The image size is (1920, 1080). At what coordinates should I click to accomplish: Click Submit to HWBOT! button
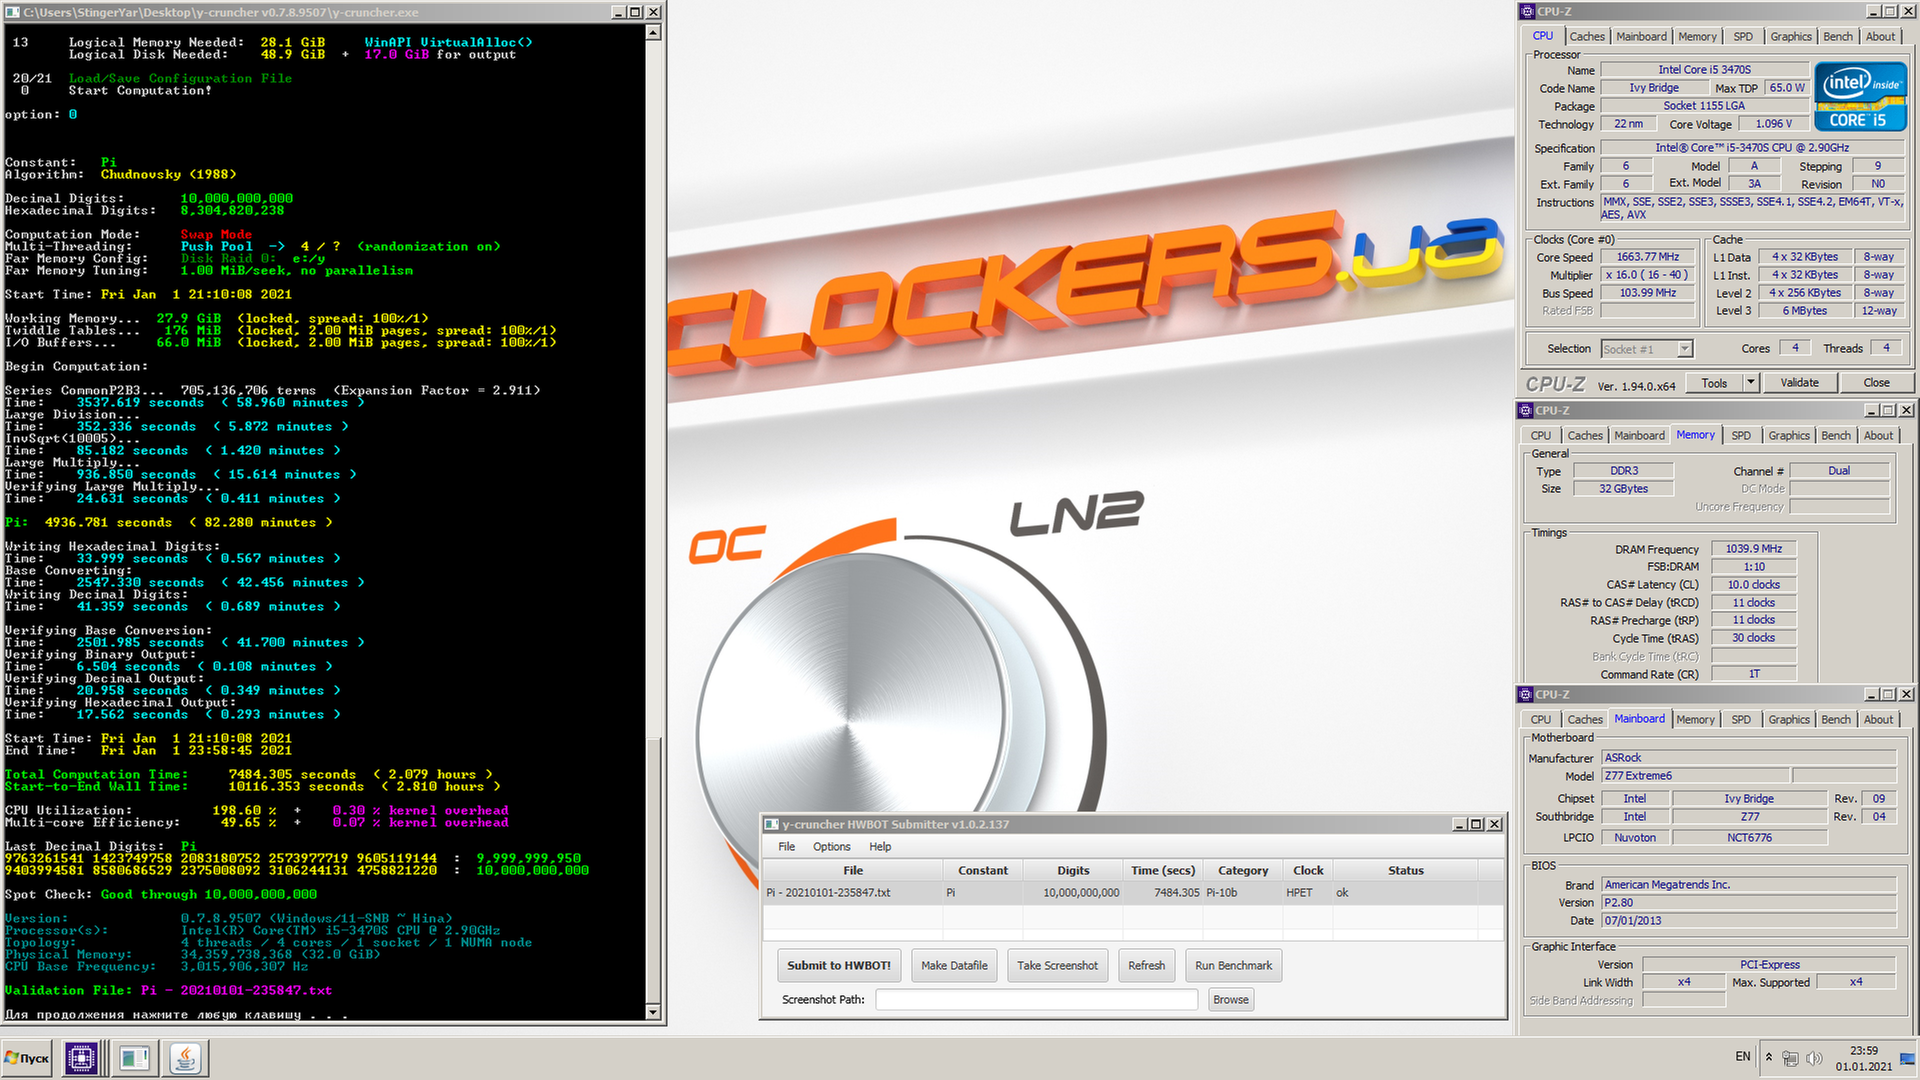coord(838,965)
